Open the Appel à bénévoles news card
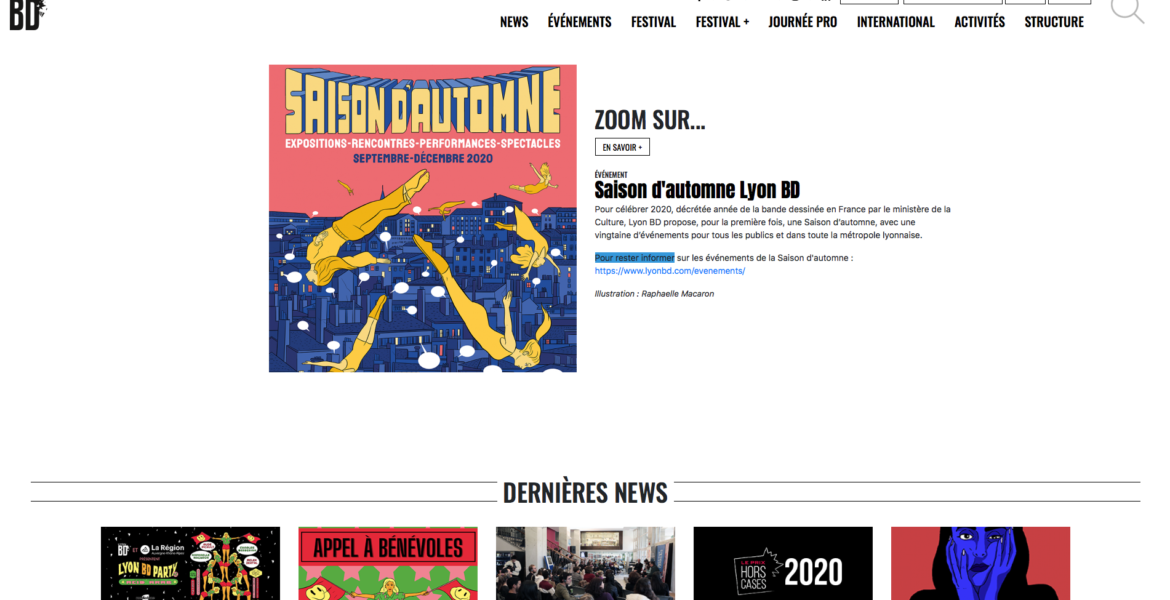1170x600 pixels. 388,563
